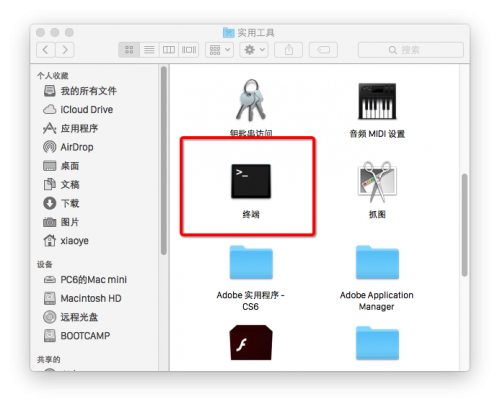Go forward with the forward arrow

coord(65,50)
